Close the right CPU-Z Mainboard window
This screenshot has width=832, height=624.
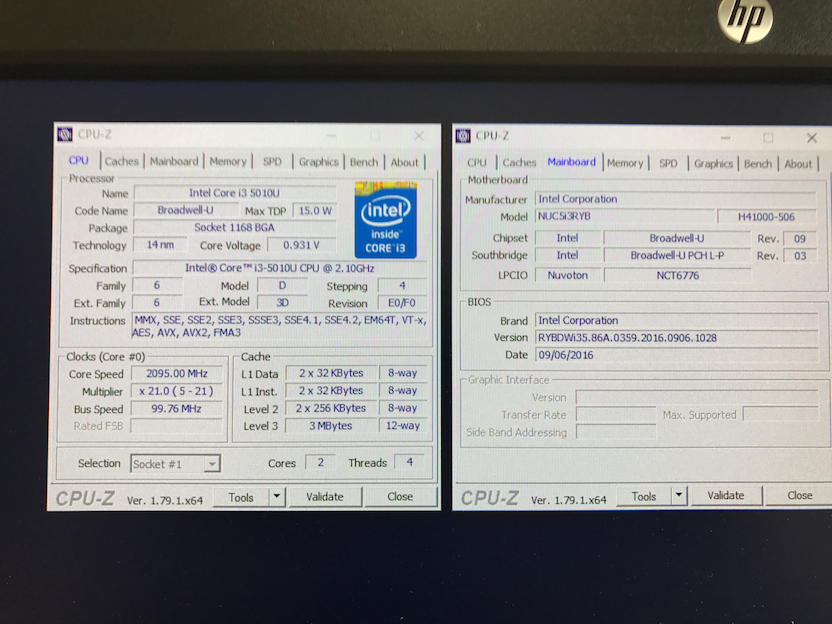pyautogui.click(x=811, y=138)
